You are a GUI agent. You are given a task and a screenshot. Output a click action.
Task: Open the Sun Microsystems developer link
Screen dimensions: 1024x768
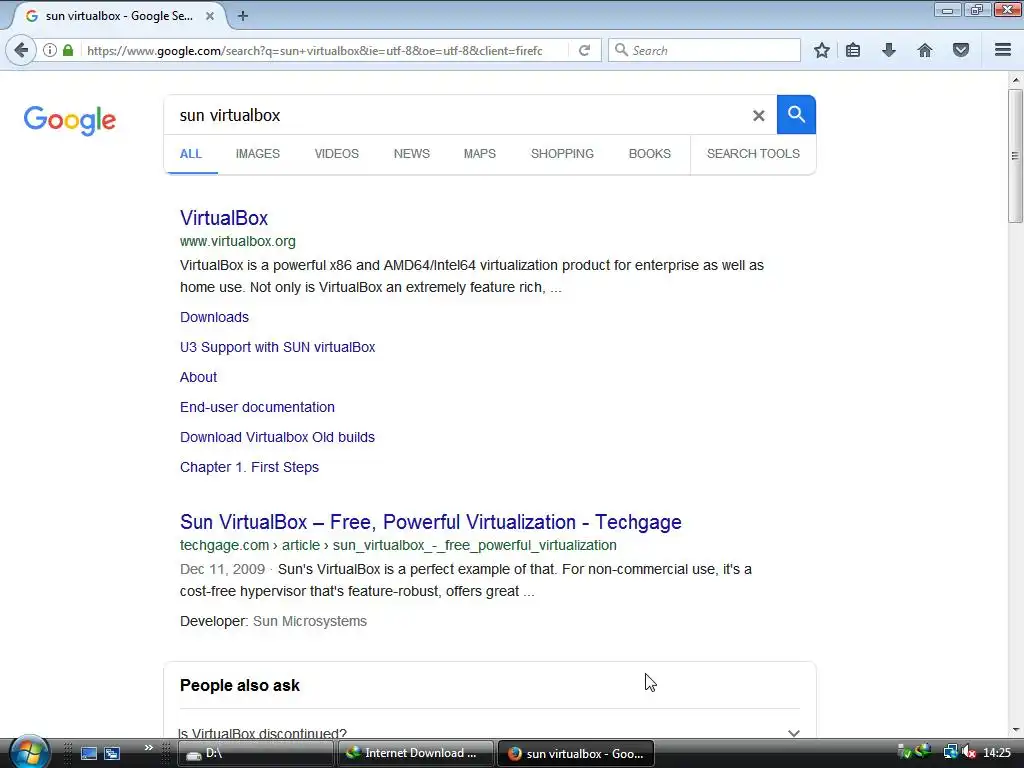click(310, 622)
